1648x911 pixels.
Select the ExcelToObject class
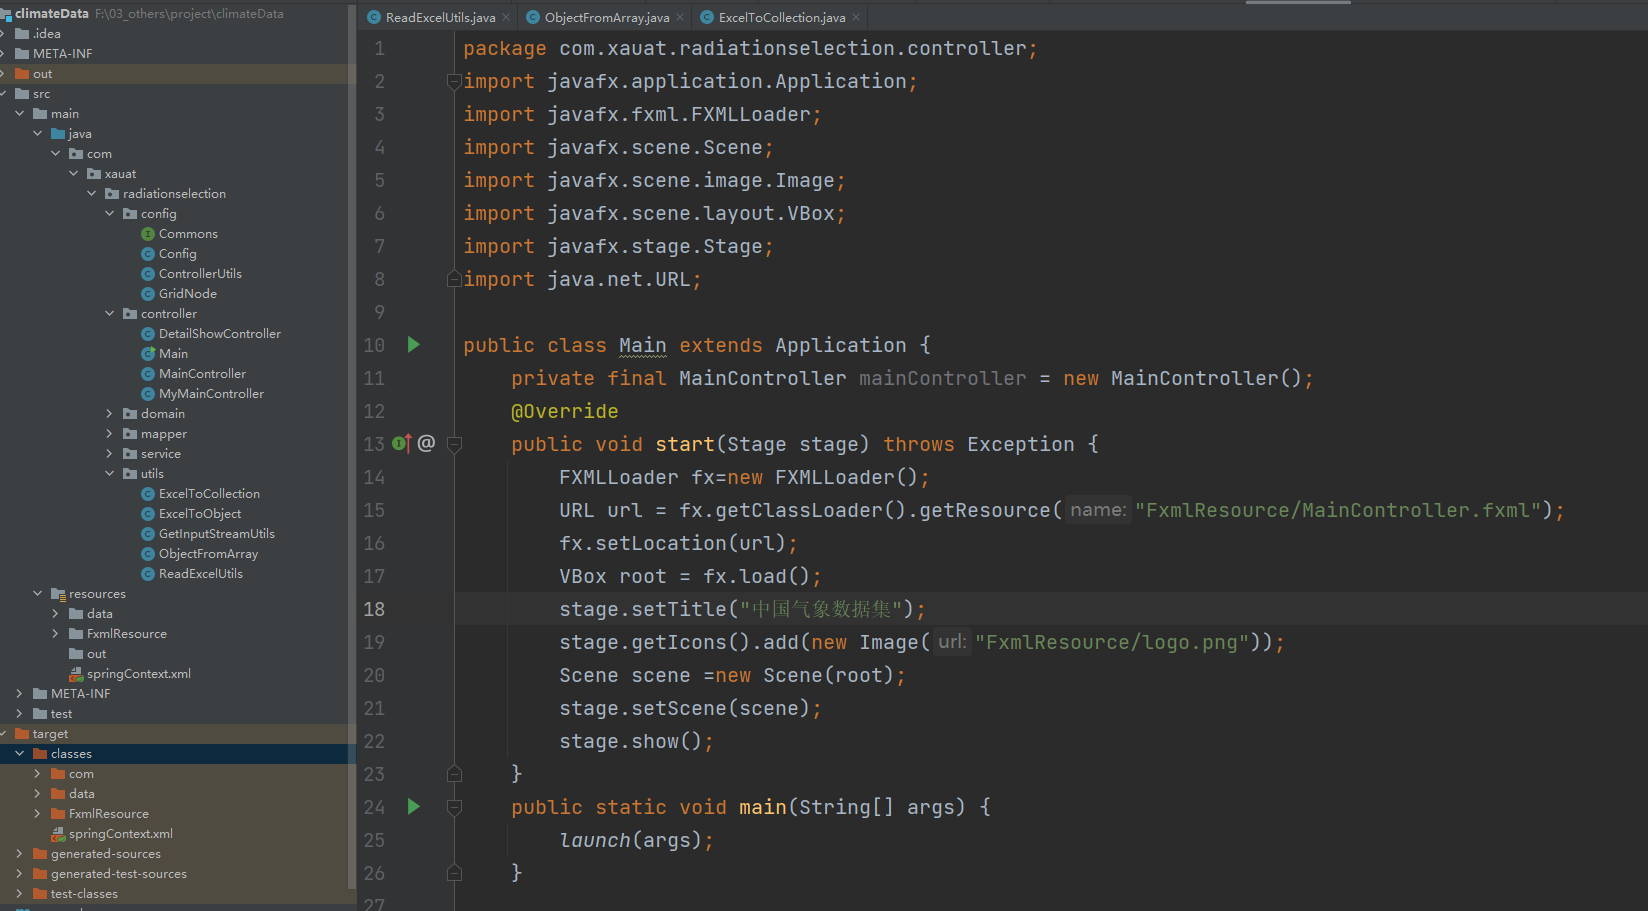point(200,514)
